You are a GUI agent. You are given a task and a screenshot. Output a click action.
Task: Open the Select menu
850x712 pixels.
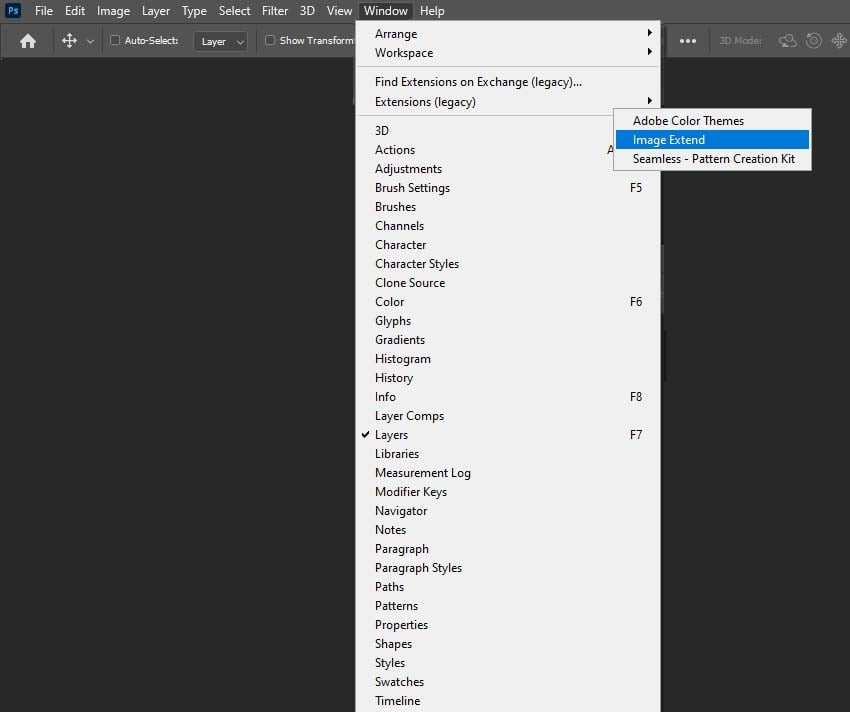pos(234,11)
